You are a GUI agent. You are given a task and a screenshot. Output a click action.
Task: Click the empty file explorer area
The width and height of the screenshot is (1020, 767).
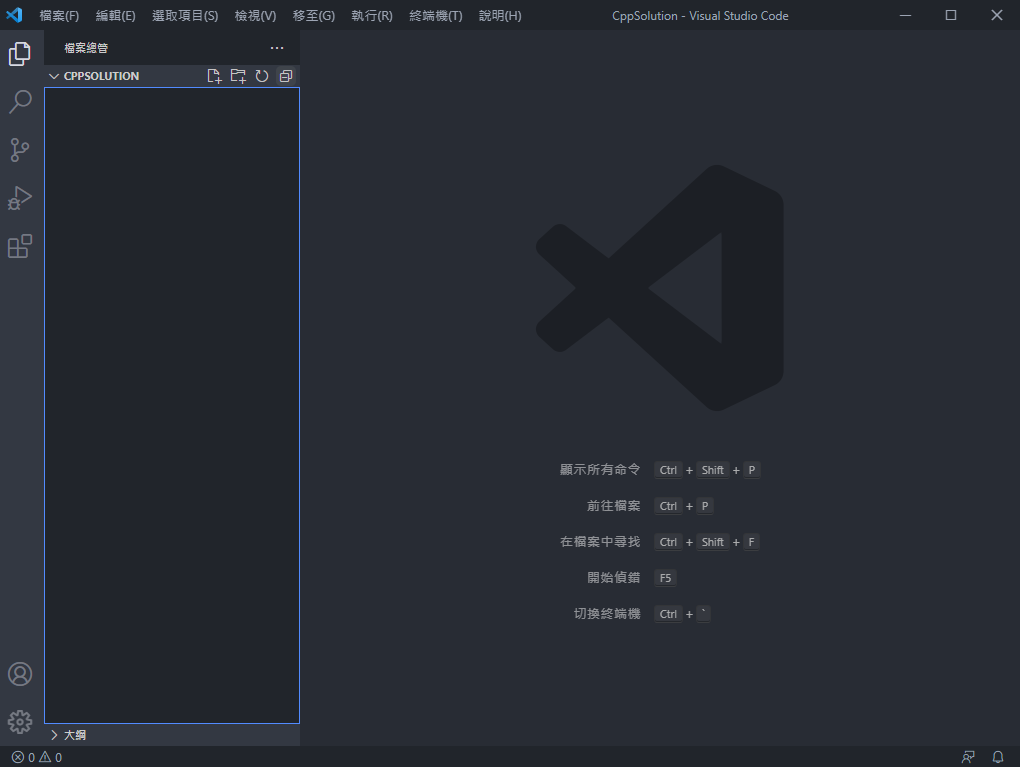(x=172, y=400)
